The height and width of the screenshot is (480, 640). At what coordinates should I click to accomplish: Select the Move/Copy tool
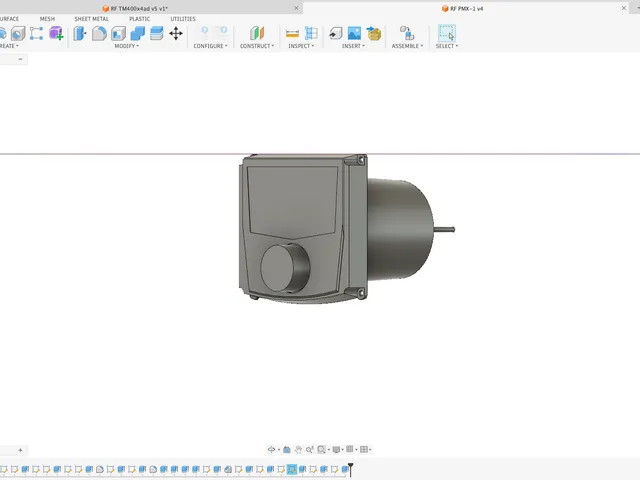[x=176, y=33]
